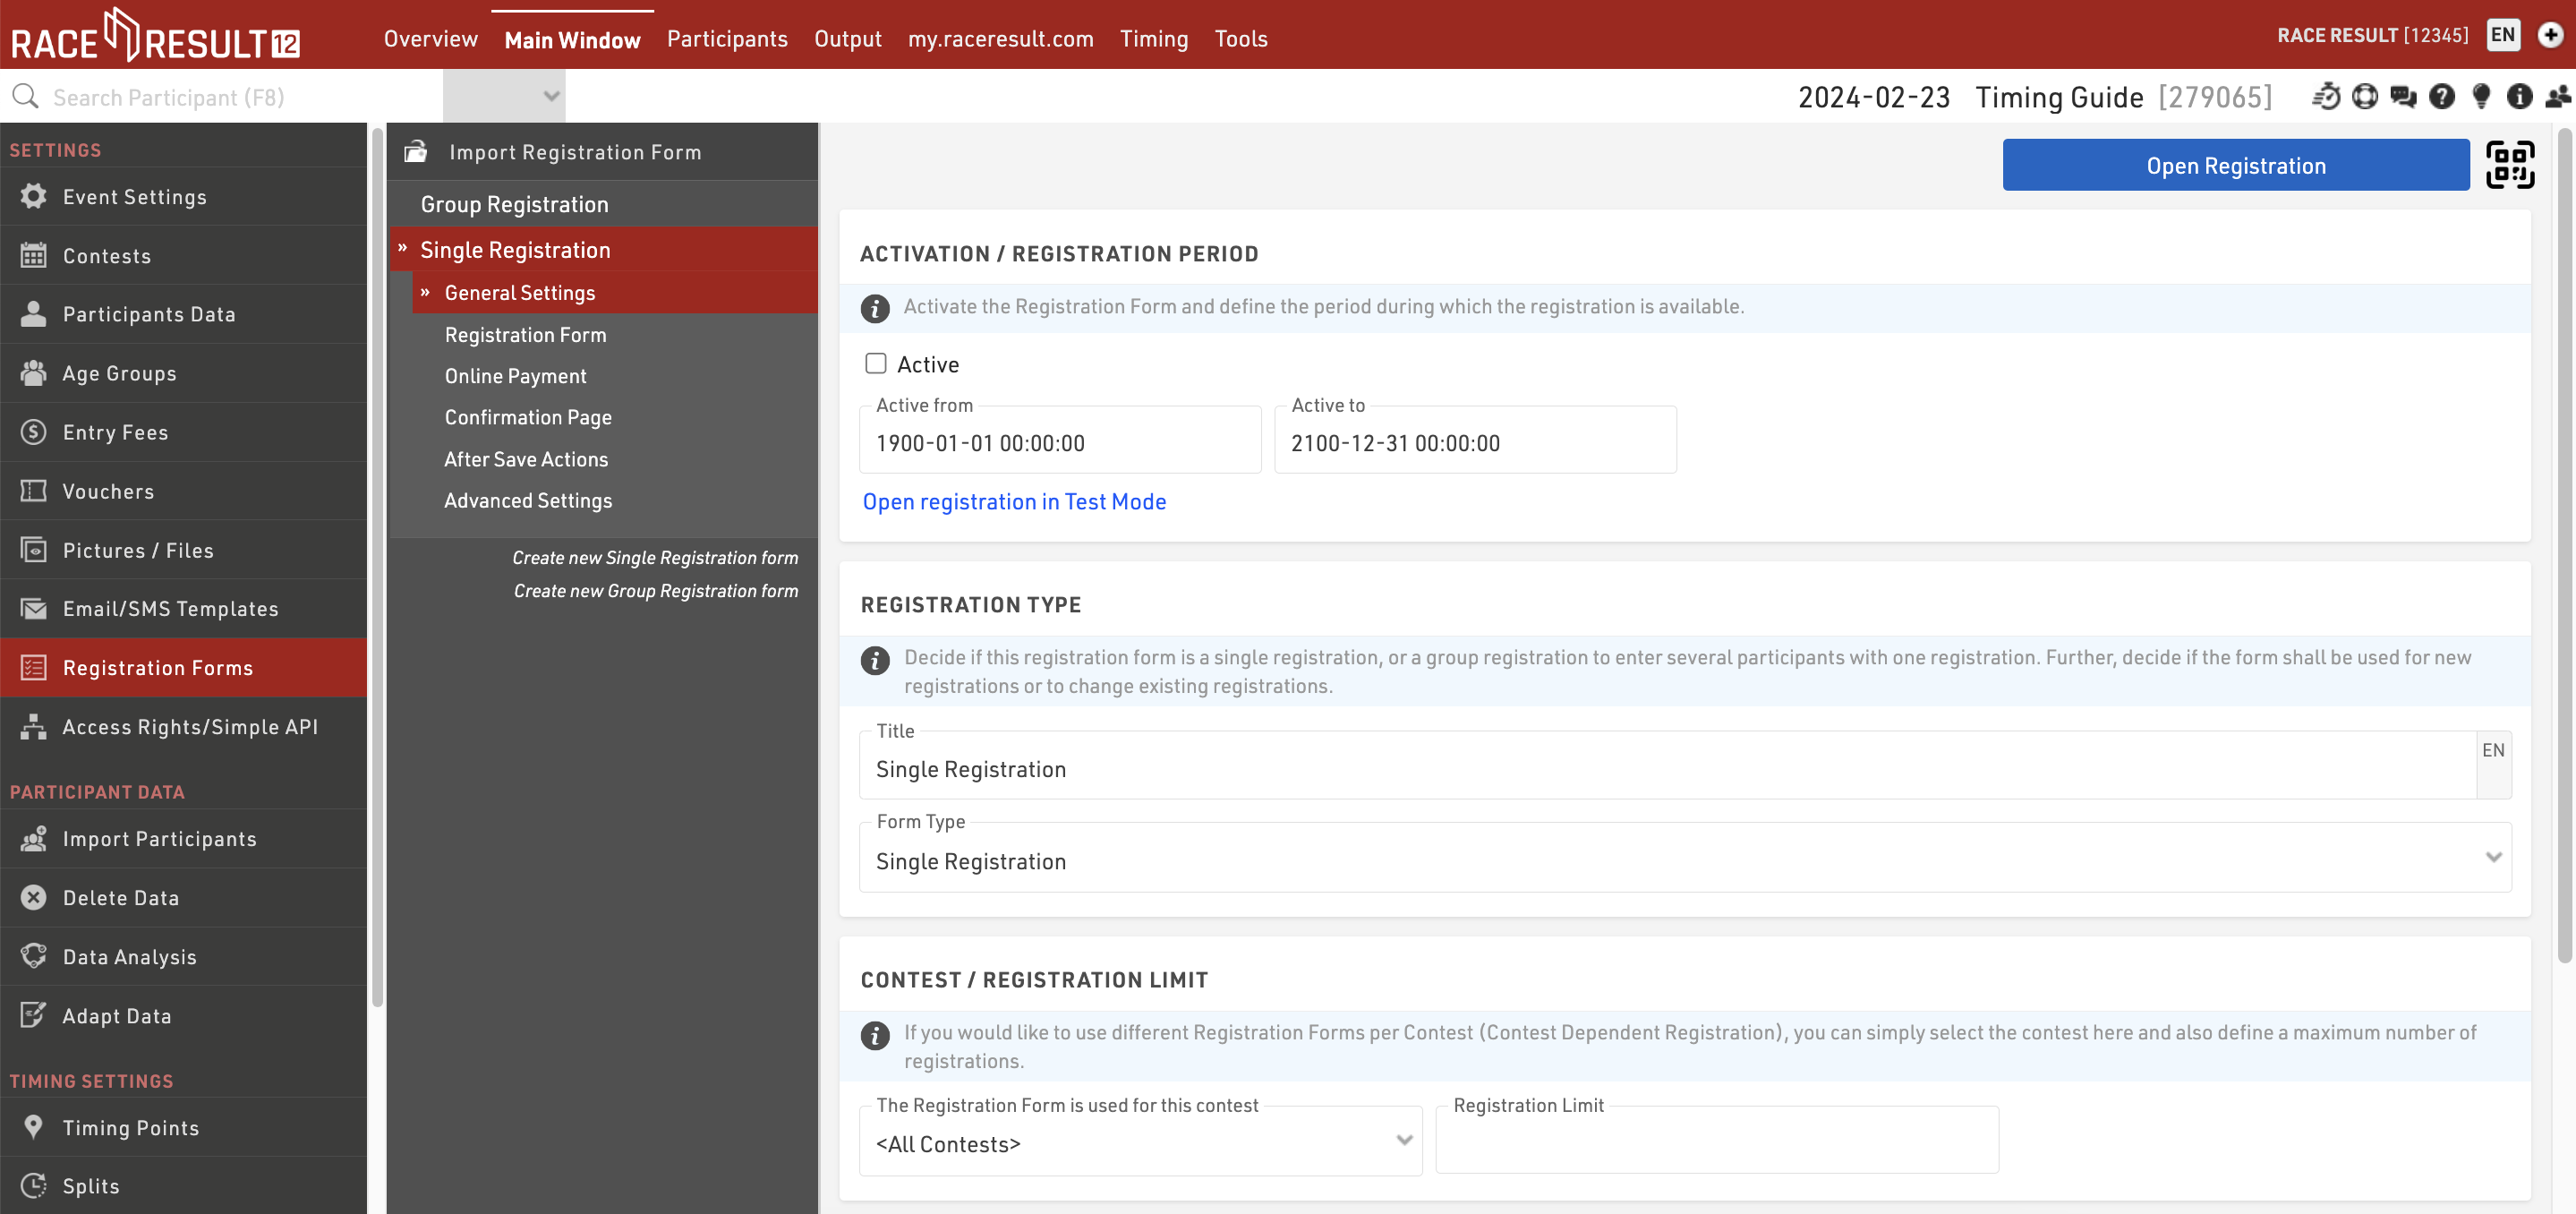Click the Access Rights network icon
This screenshot has height=1214, width=2576.
pos(33,727)
